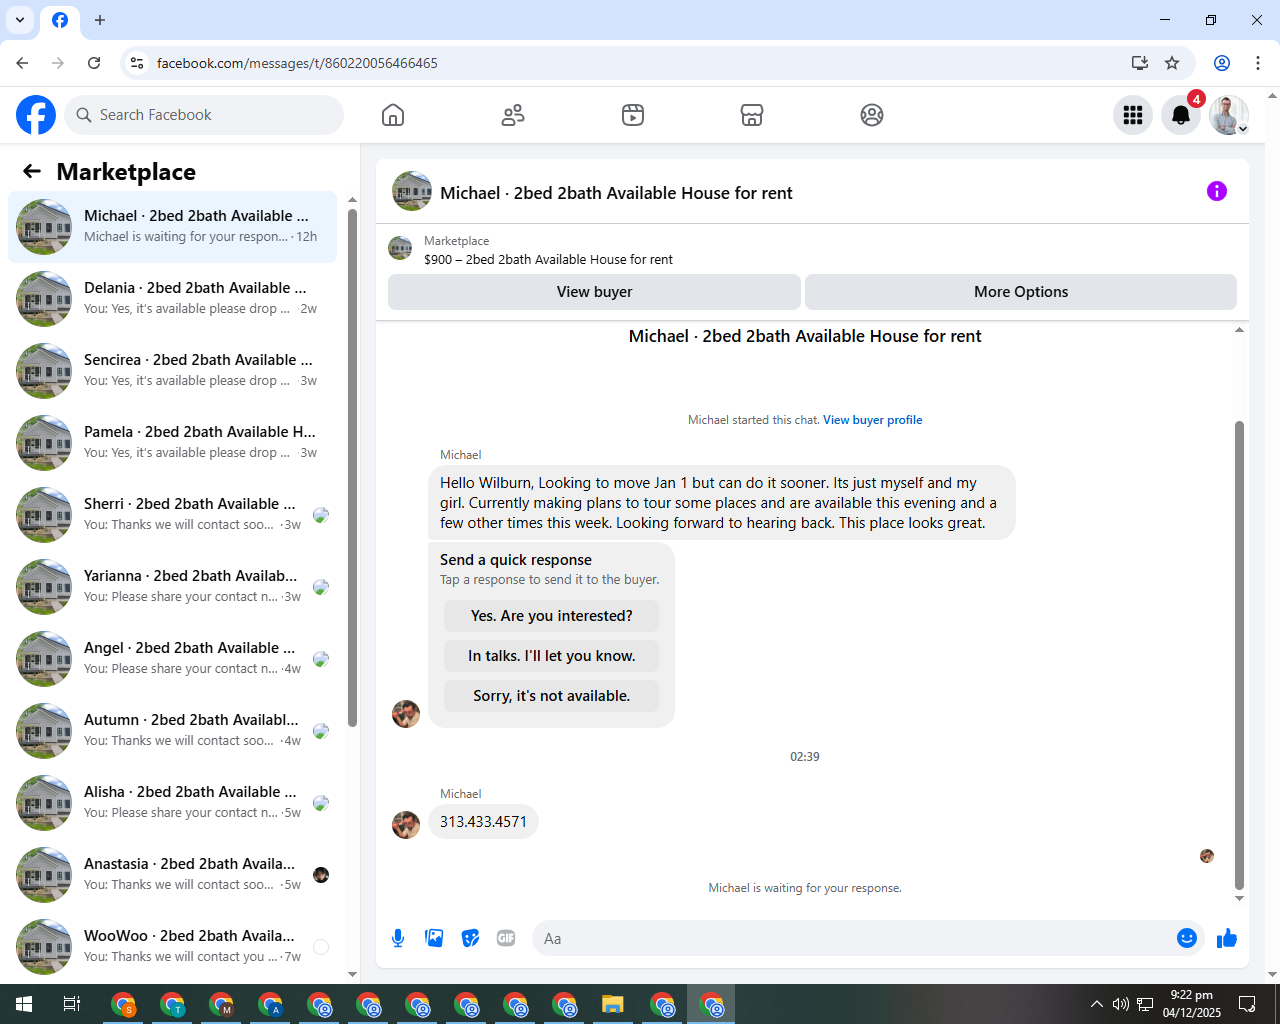Click back arrow next to Marketplace
Image resolution: width=1280 pixels, height=1024 pixels.
tap(32, 171)
